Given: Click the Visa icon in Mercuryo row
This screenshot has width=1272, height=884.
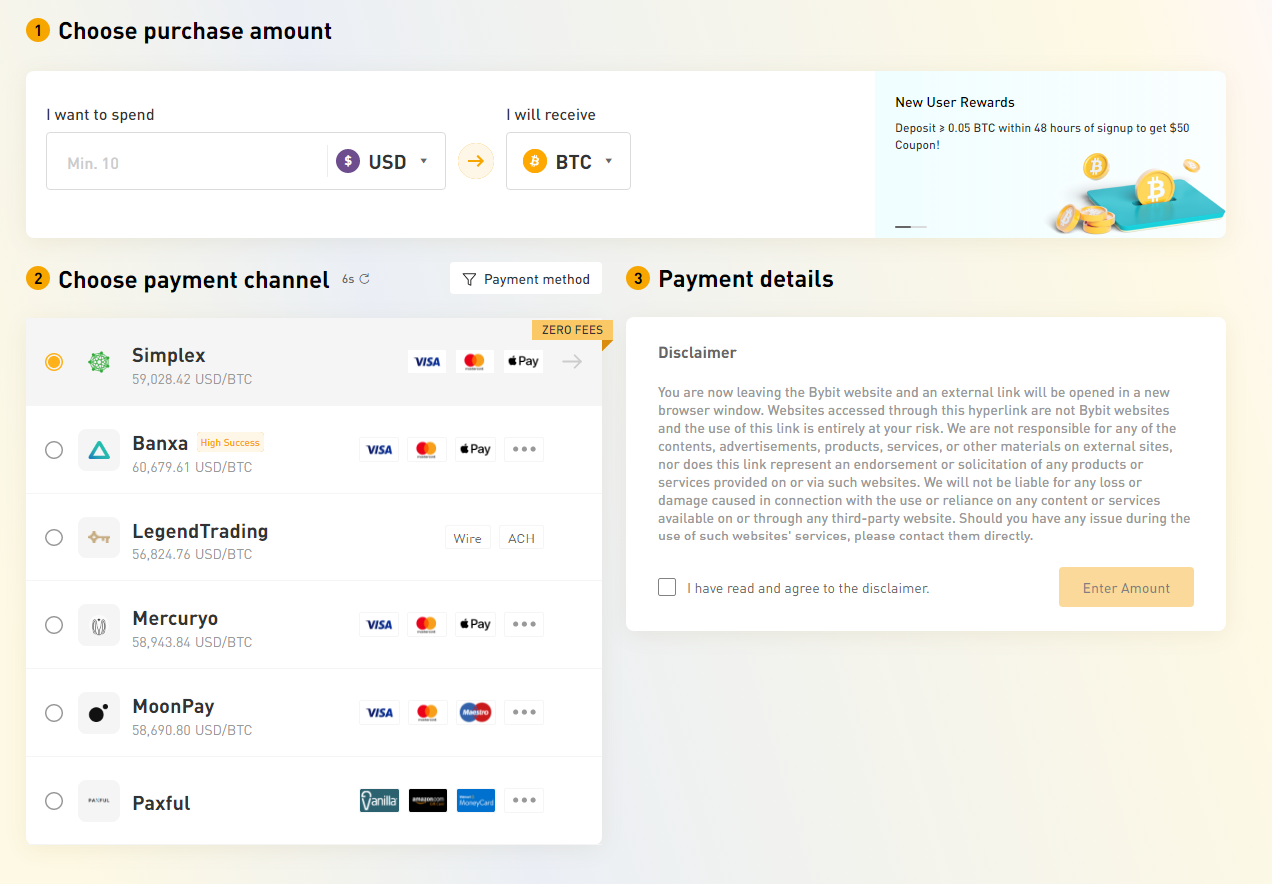Looking at the screenshot, I should tap(379, 624).
